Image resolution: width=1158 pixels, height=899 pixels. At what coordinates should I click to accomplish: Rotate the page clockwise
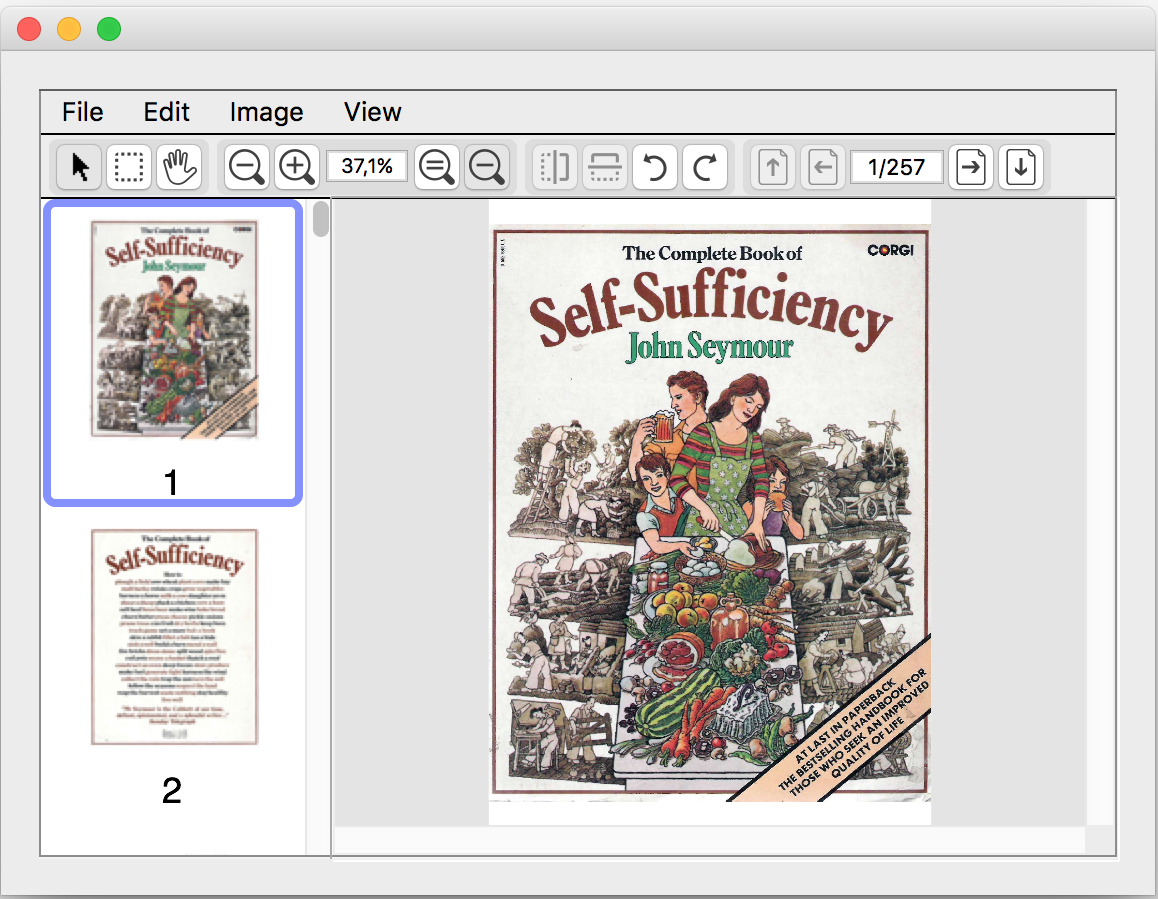tap(705, 167)
